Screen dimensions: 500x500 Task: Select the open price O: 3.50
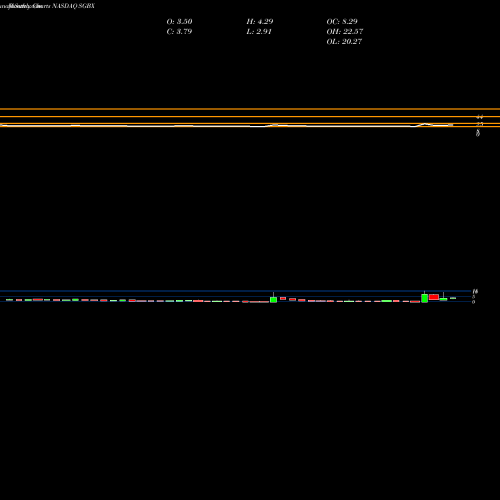point(179,21)
